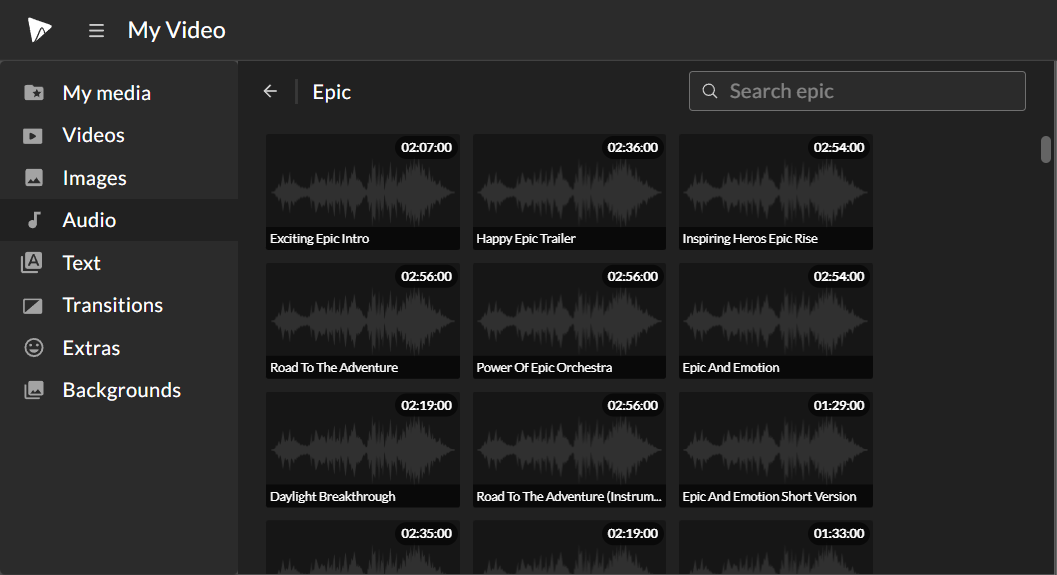
Task: Click the 02:07:00 duration badge
Action: [426, 148]
